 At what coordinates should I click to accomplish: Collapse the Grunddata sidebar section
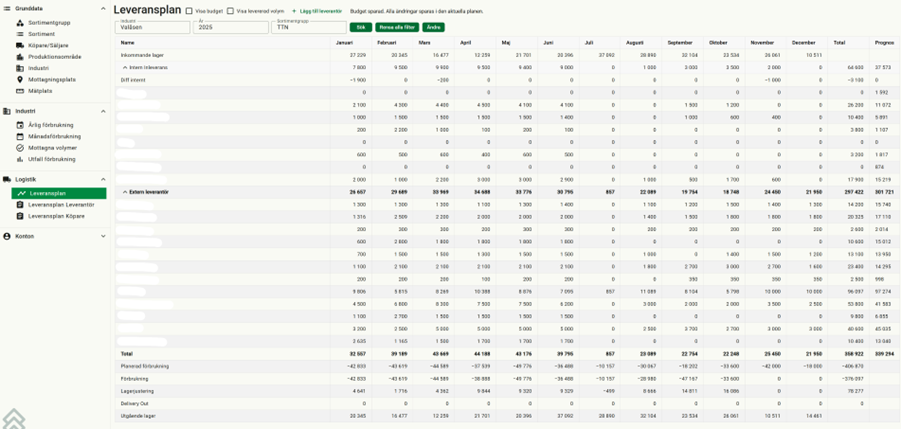pyautogui.click(x=103, y=8)
